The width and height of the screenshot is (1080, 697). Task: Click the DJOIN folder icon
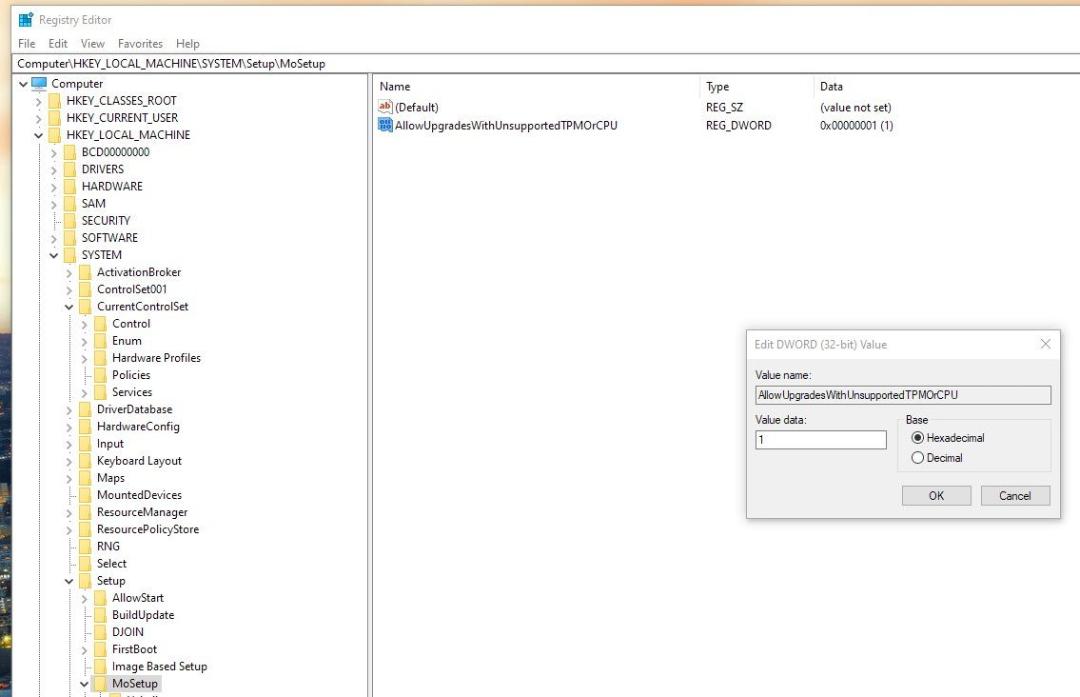[x=101, y=632]
